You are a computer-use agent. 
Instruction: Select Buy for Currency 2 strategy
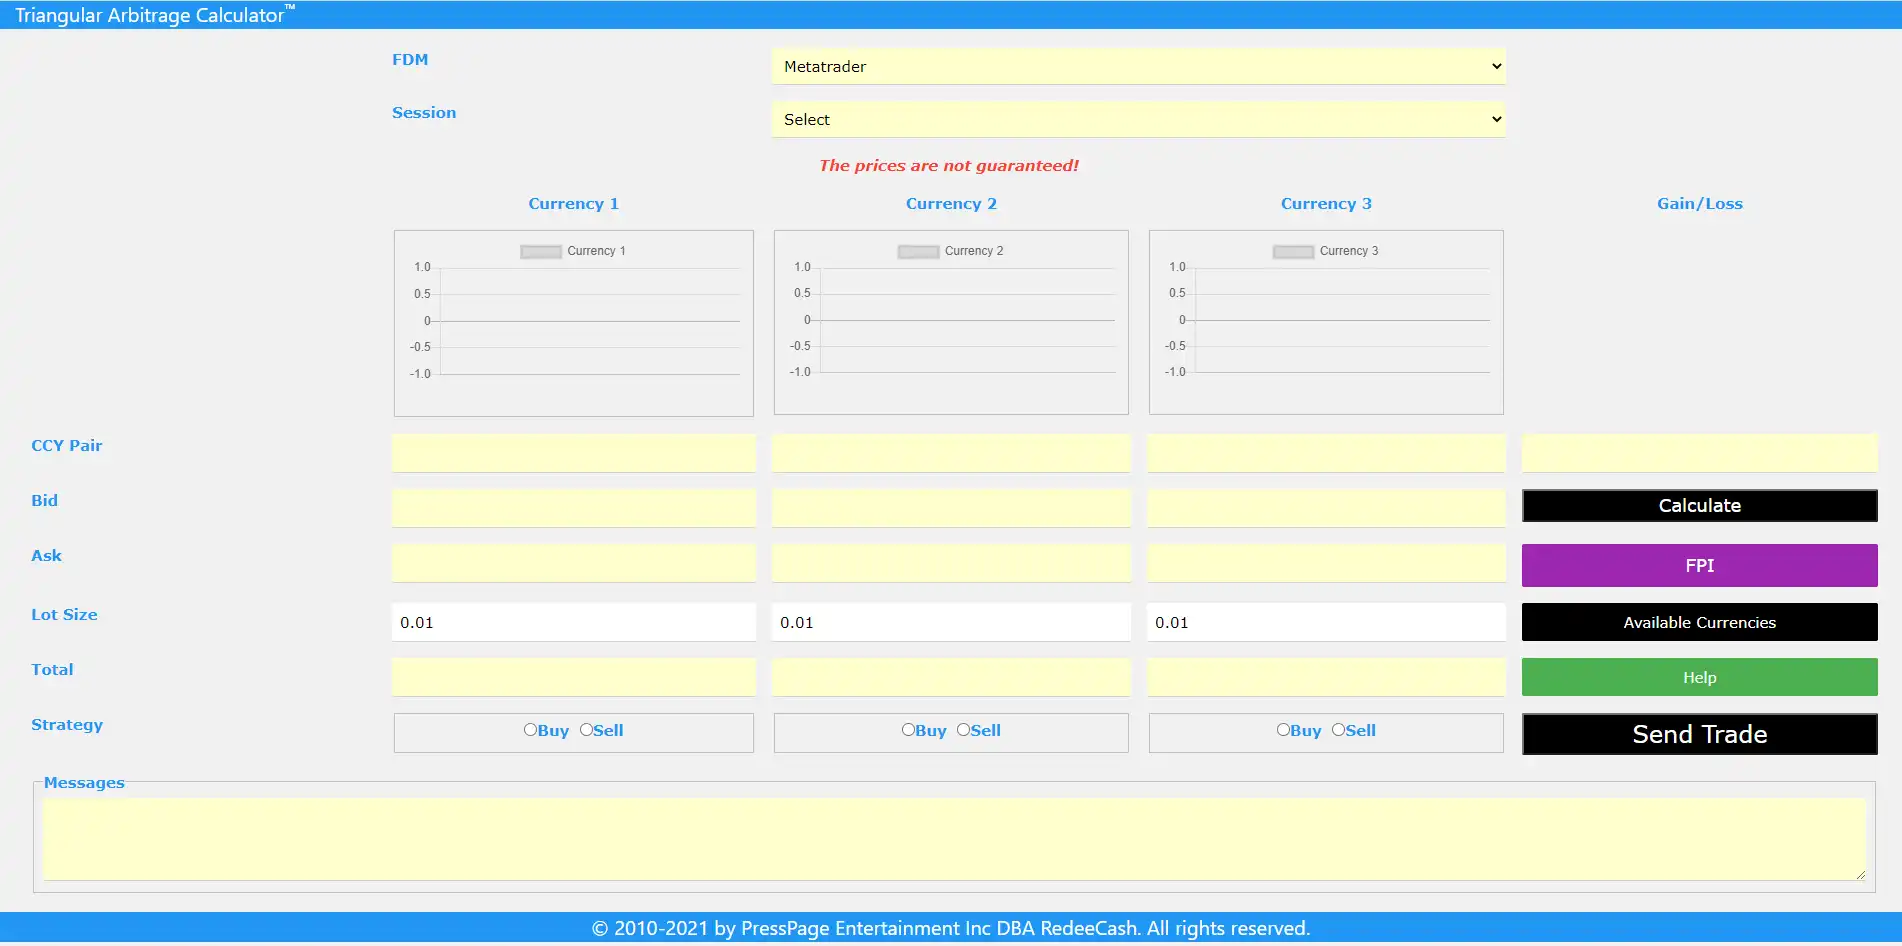[x=908, y=730]
